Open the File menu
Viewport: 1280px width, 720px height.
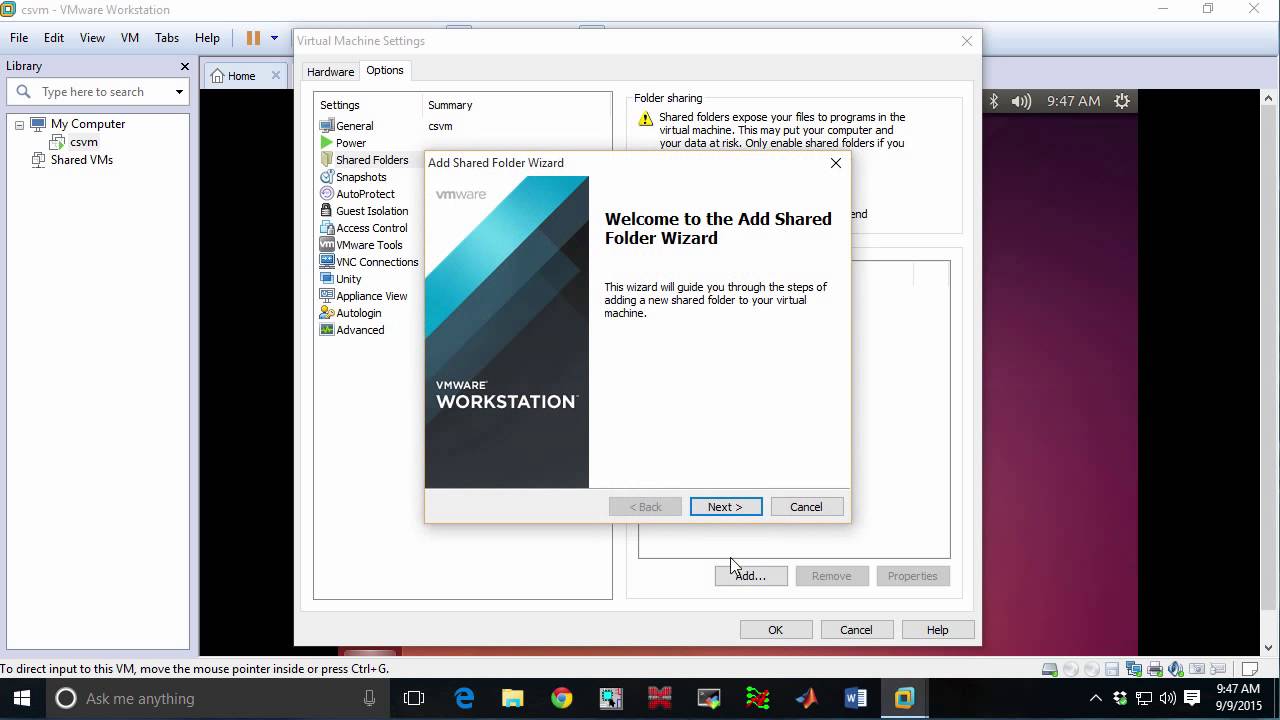pyautogui.click(x=19, y=38)
